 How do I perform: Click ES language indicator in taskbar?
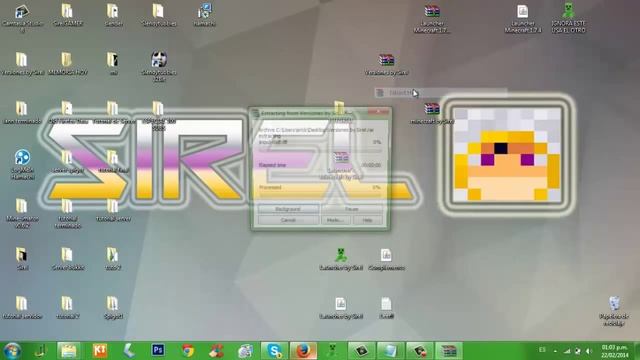pyautogui.click(x=542, y=350)
